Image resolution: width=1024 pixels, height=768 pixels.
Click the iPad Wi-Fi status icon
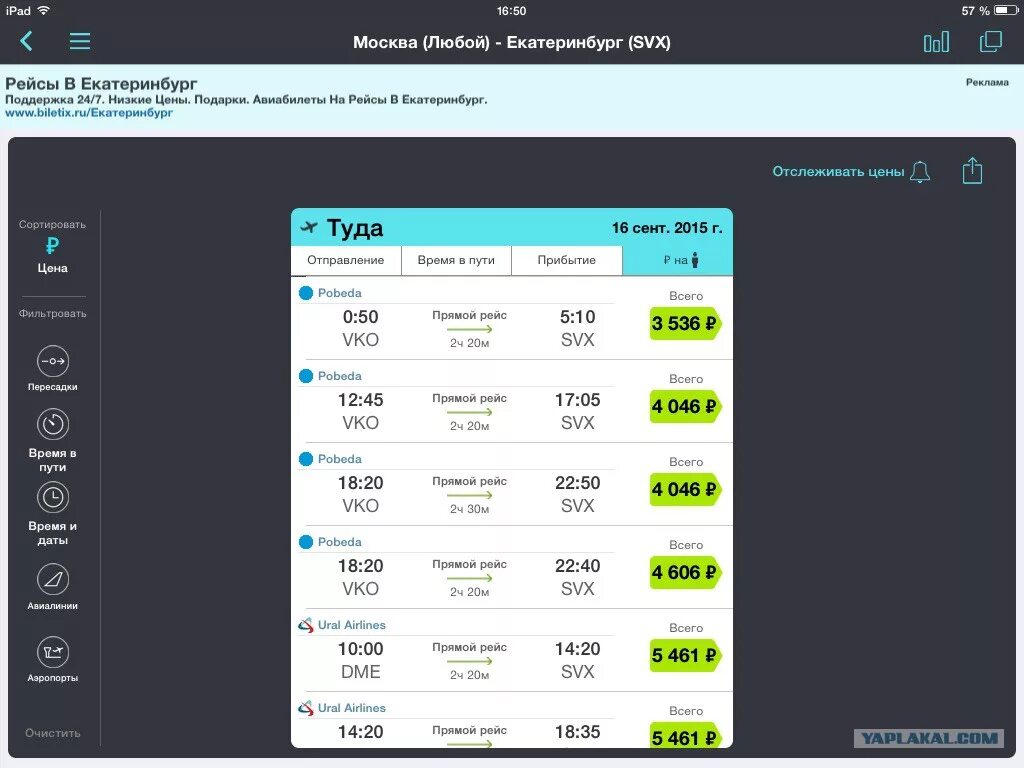point(44,10)
